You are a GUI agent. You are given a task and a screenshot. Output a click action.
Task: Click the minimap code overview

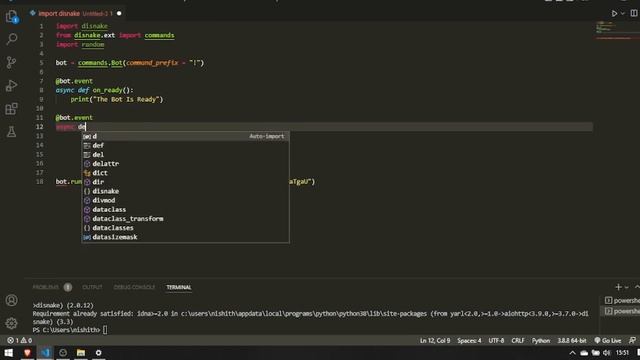[x=616, y=31]
